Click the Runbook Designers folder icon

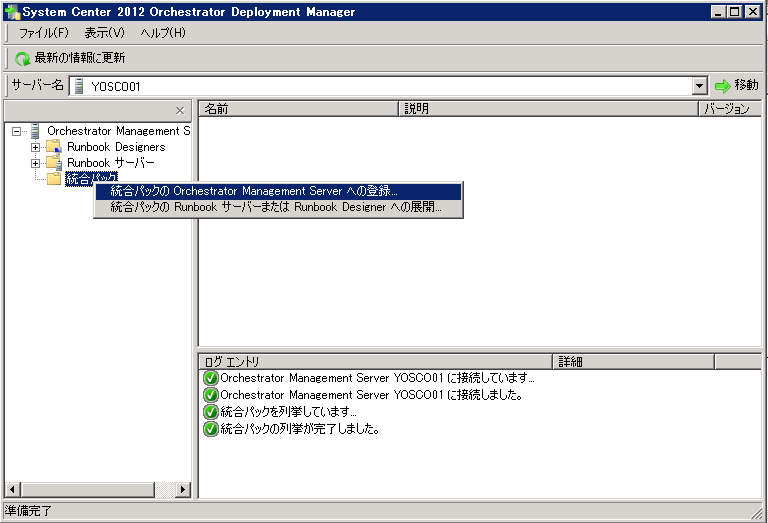click(54, 146)
